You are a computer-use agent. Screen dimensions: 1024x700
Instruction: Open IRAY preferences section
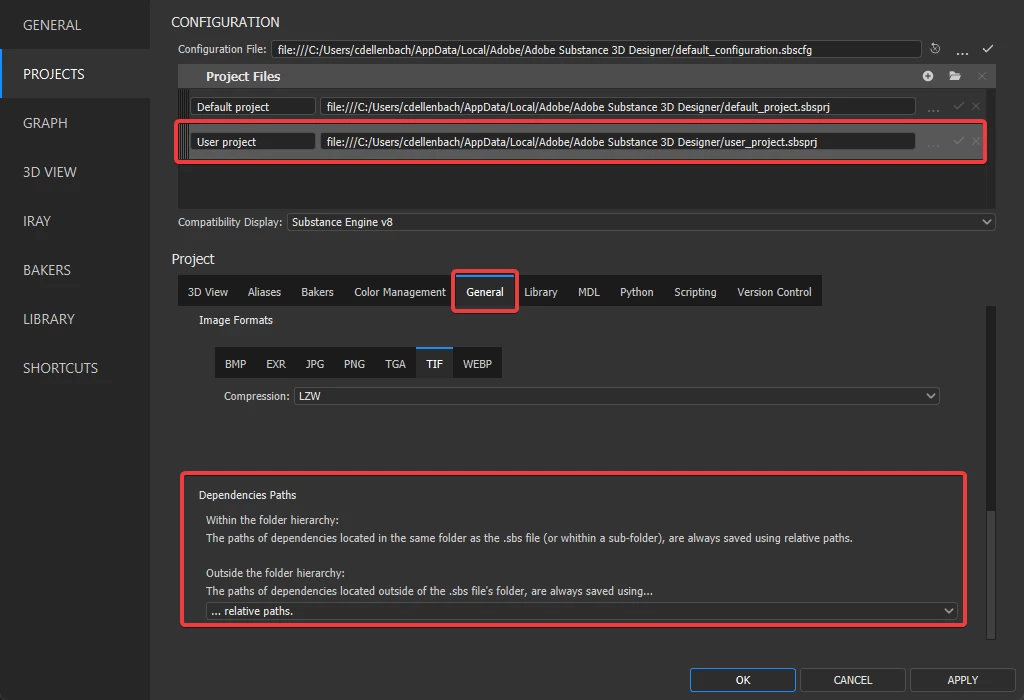coord(75,221)
